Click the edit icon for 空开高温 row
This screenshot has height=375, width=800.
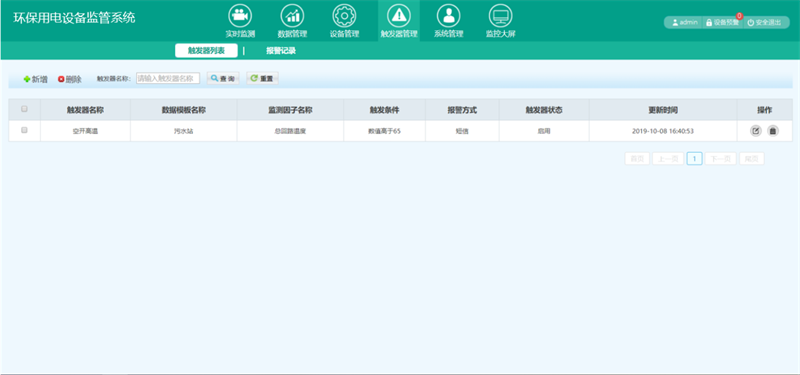click(x=756, y=131)
